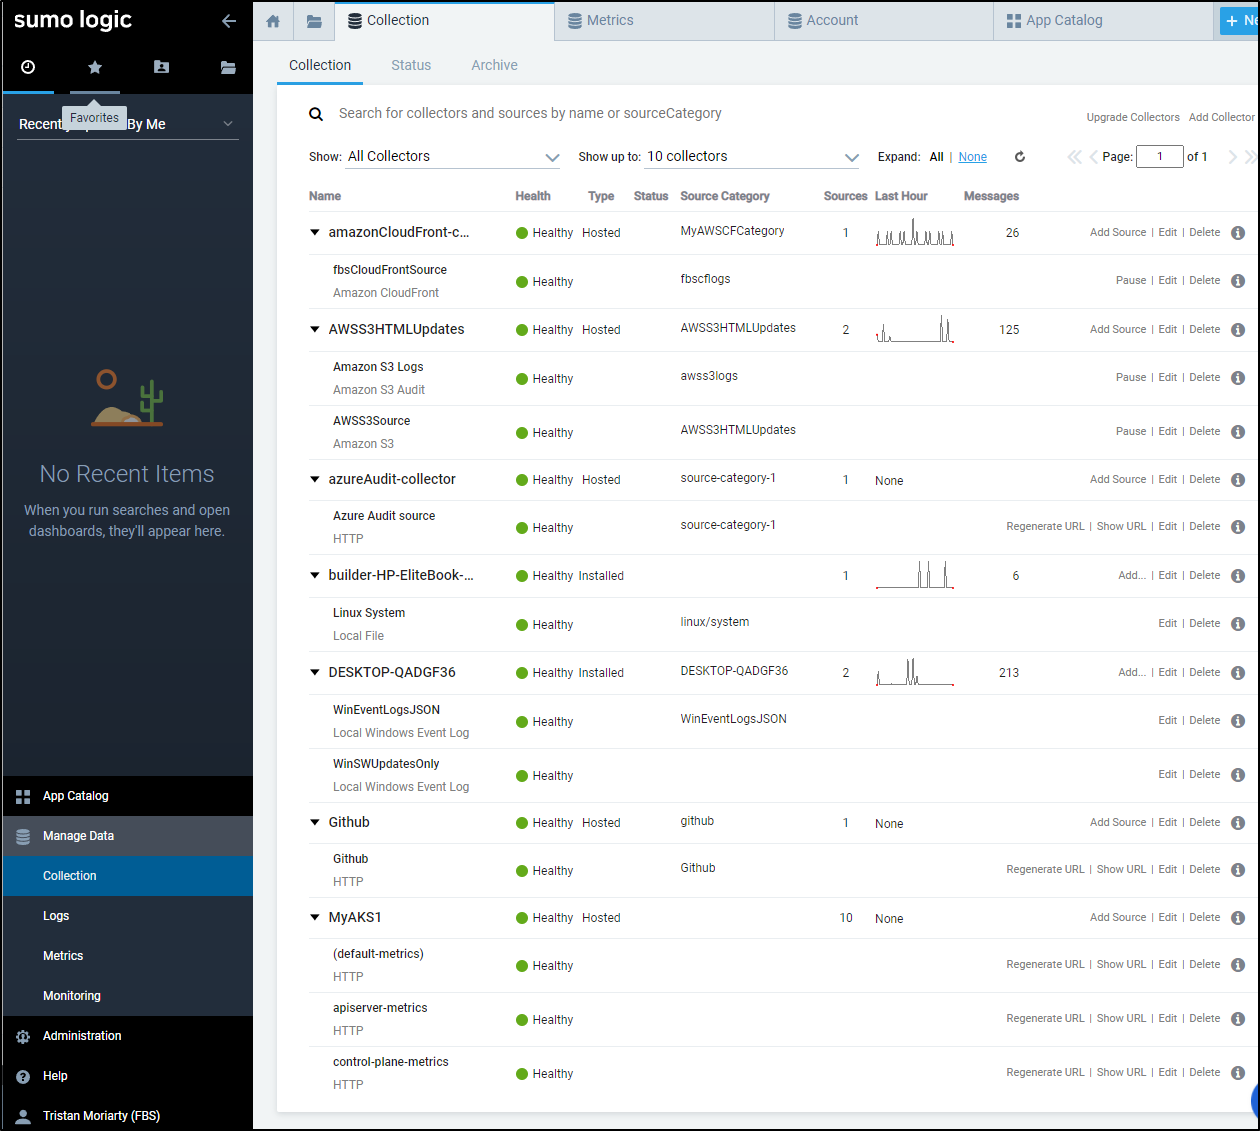Image resolution: width=1260 pixels, height=1131 pixels.
Task: Switch to the App Catalog top tab
Action: [x=1103, y=21]
